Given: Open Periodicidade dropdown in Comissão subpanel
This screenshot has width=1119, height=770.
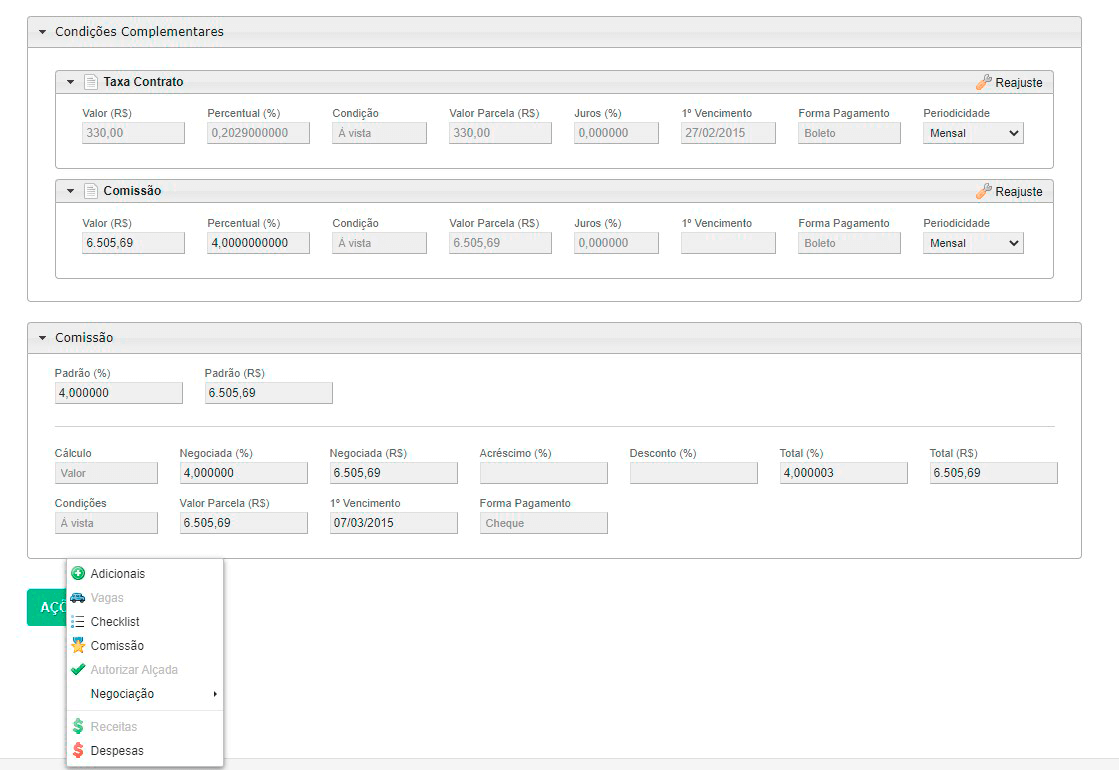Looking at the screenshot, I should [973, 243].
